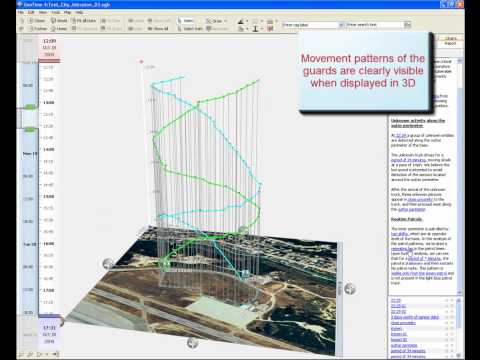
Task: Click the Closer zoom tool
Action: pos(37,21)
